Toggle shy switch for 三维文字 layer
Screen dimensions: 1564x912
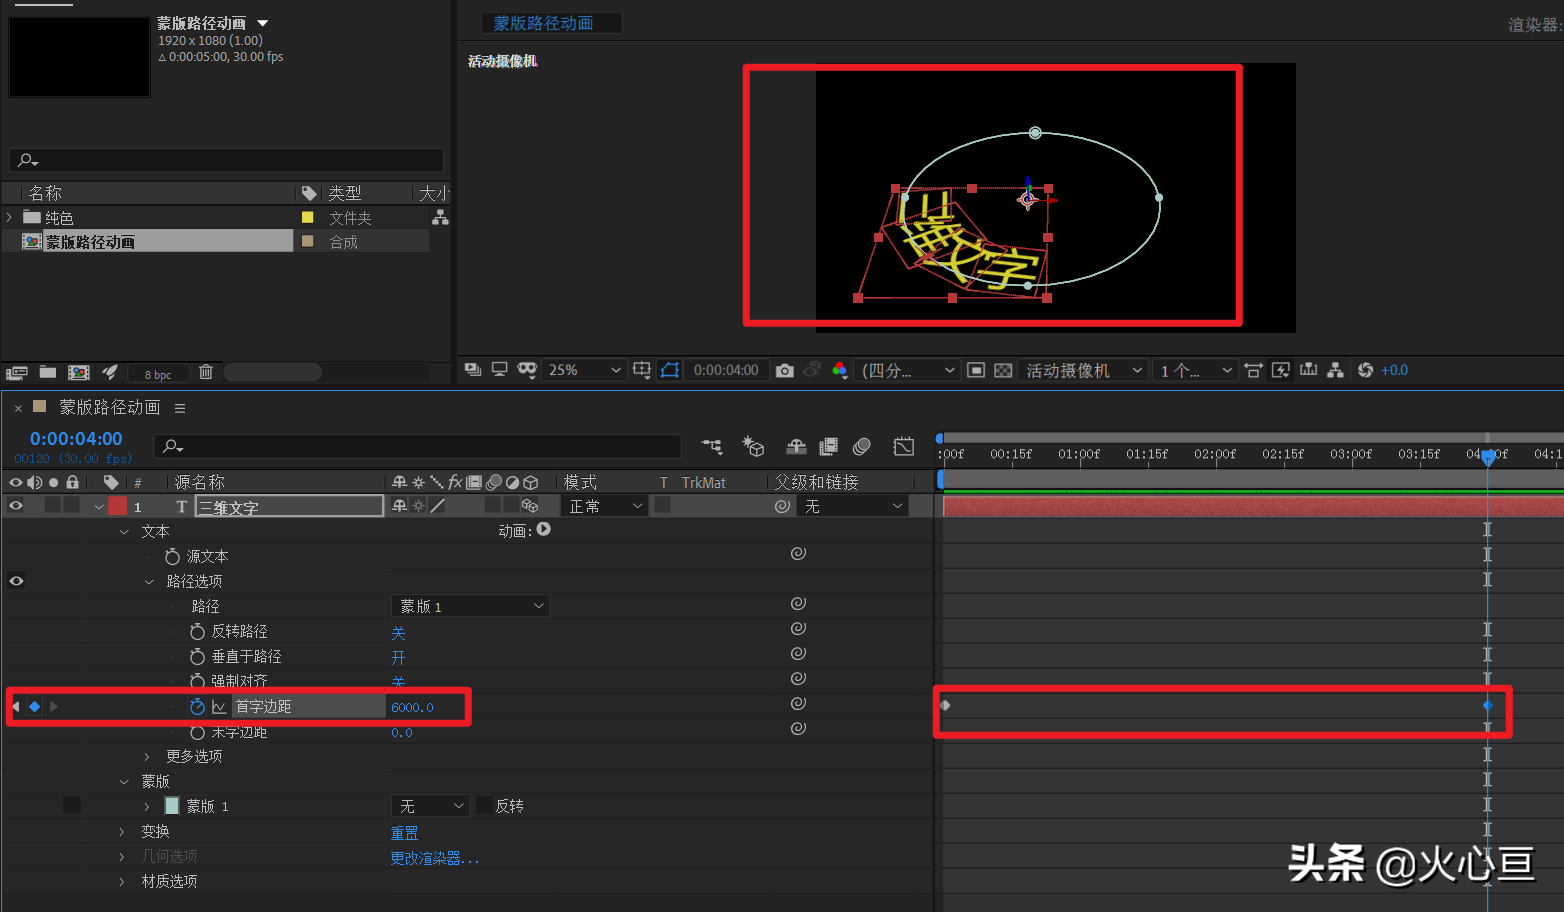pos(399,506)
